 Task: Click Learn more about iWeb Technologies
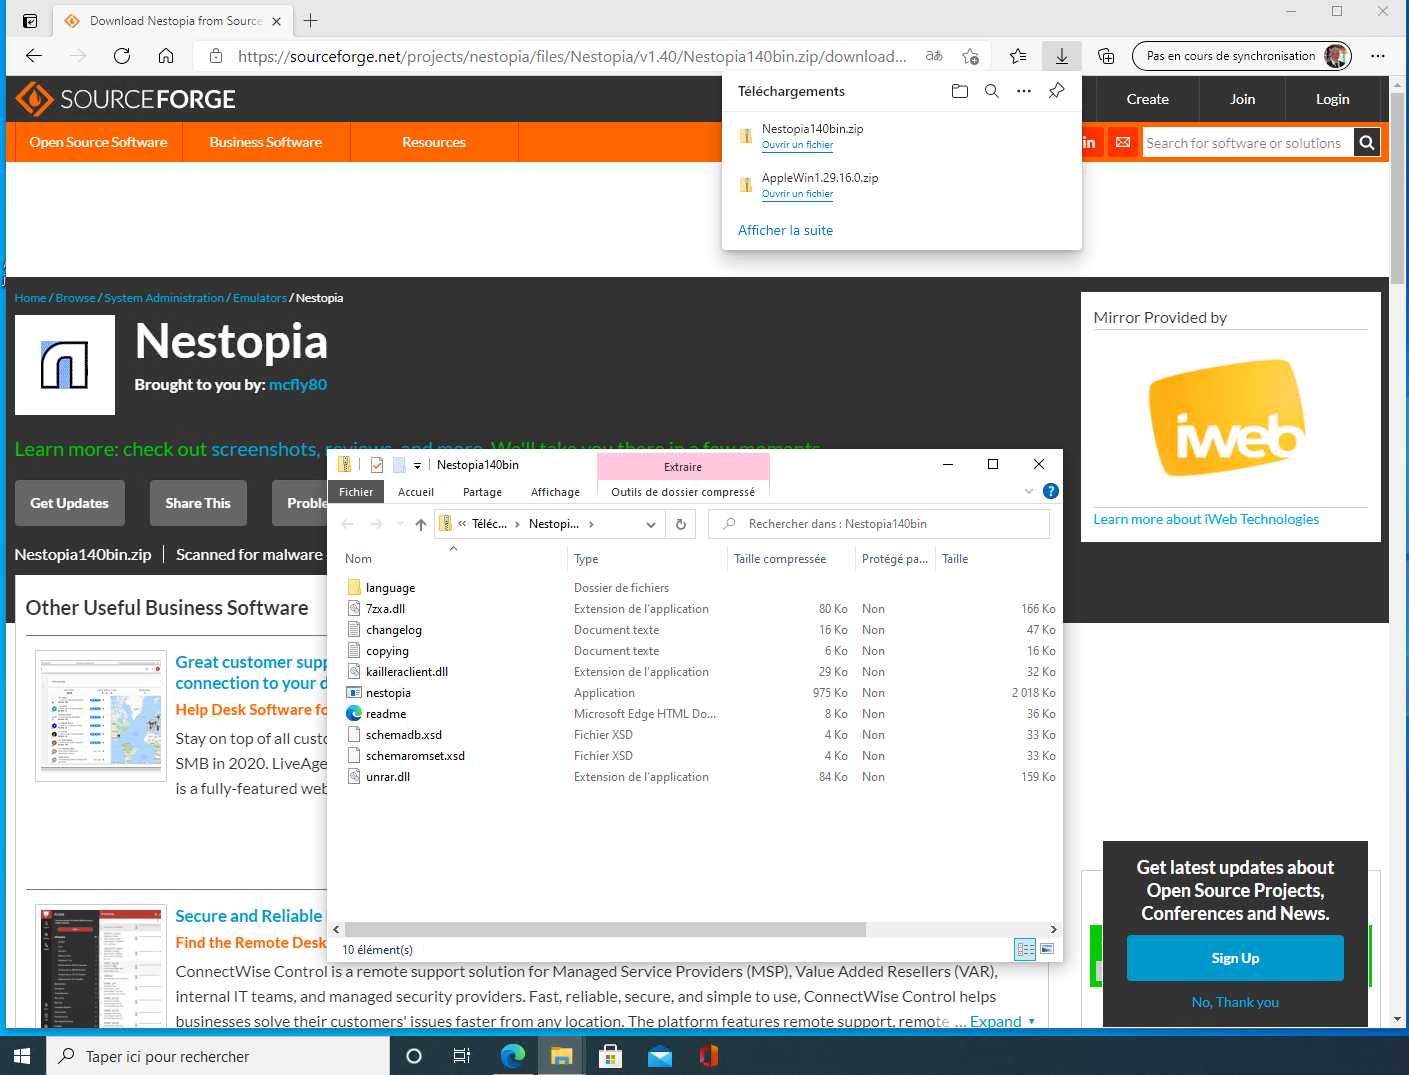pos(1206,519)
